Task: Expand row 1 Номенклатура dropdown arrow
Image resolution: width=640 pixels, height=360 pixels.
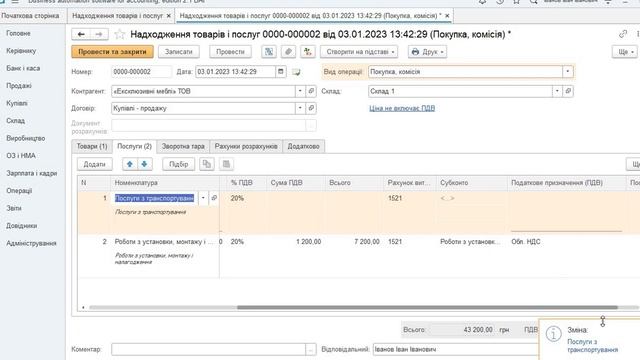Action: click(203, 198)
